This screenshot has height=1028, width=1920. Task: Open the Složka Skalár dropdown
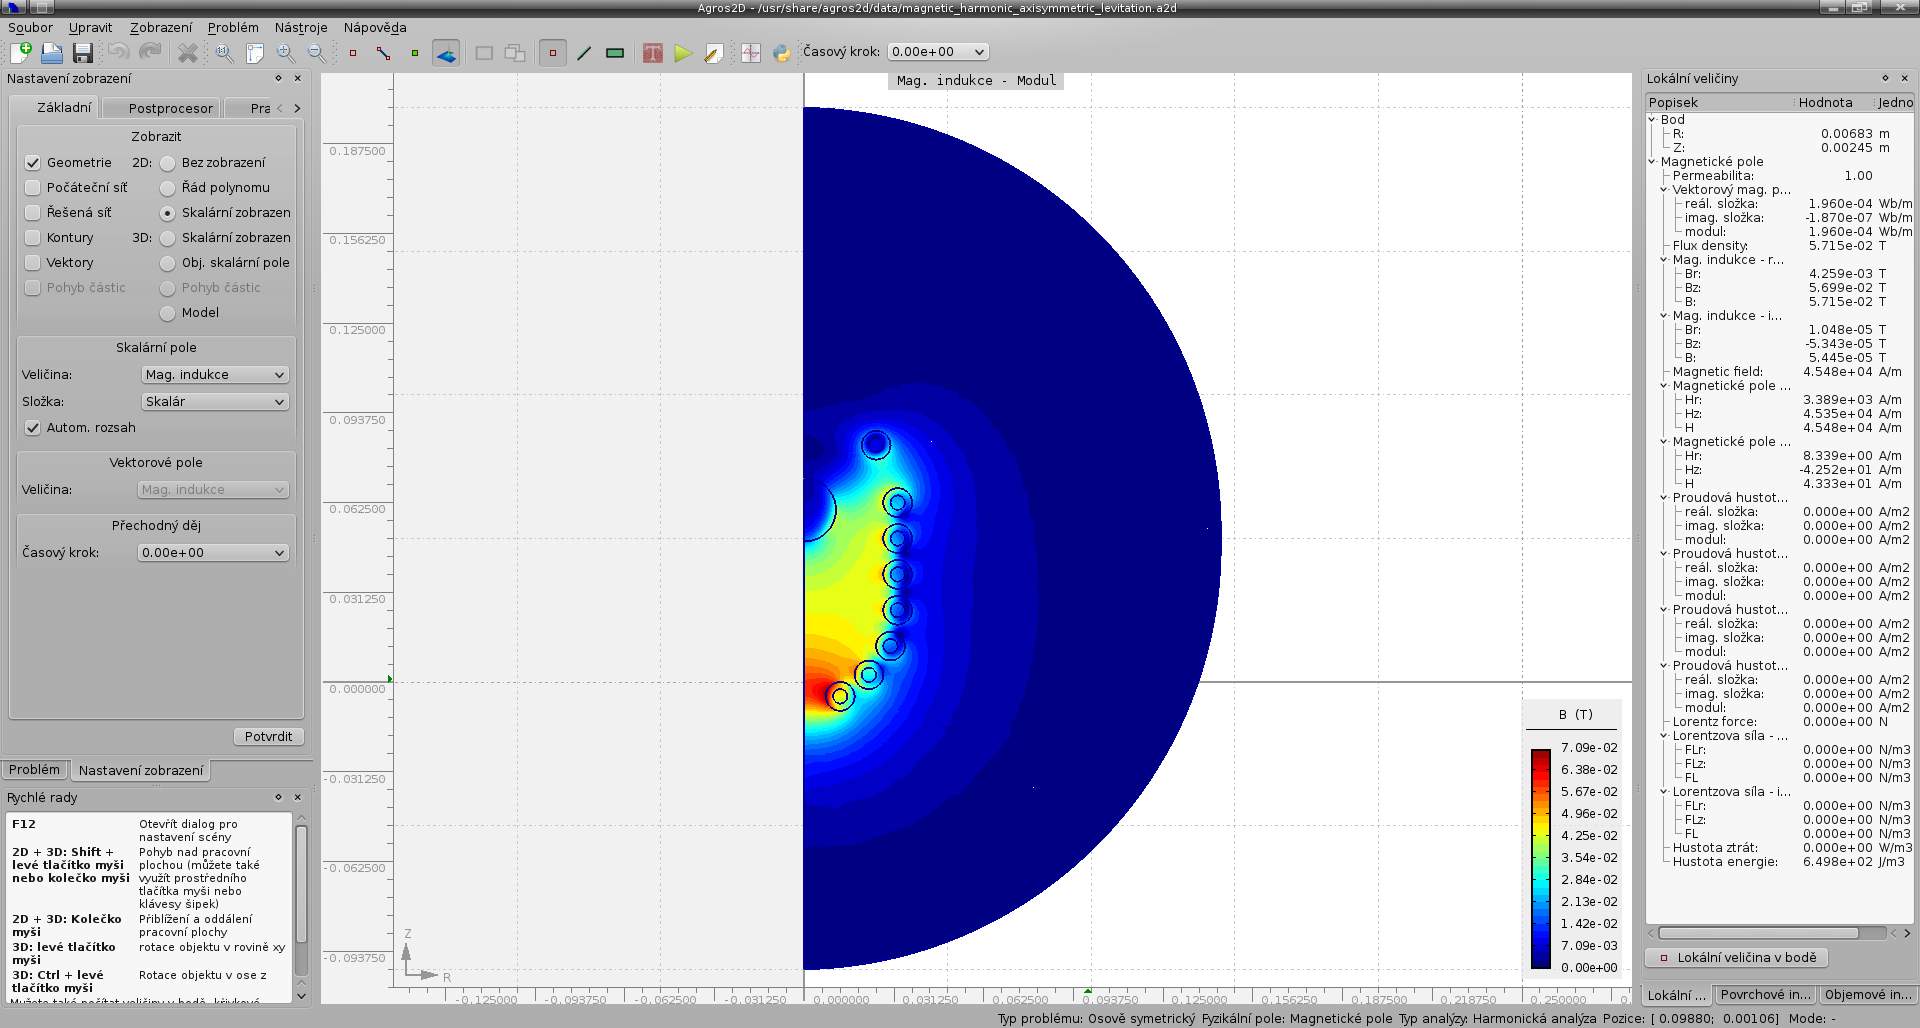214,402
